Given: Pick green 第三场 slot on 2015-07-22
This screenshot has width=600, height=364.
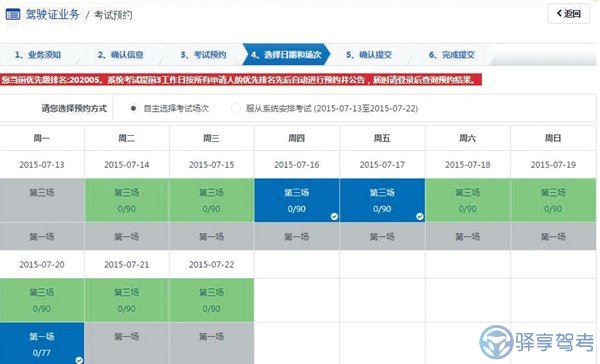Looking at the screenshot, I should (212, 300).
